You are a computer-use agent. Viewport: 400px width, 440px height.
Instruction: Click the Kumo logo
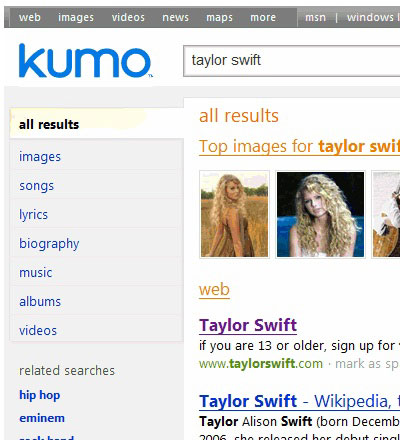[x=85, y=61]
